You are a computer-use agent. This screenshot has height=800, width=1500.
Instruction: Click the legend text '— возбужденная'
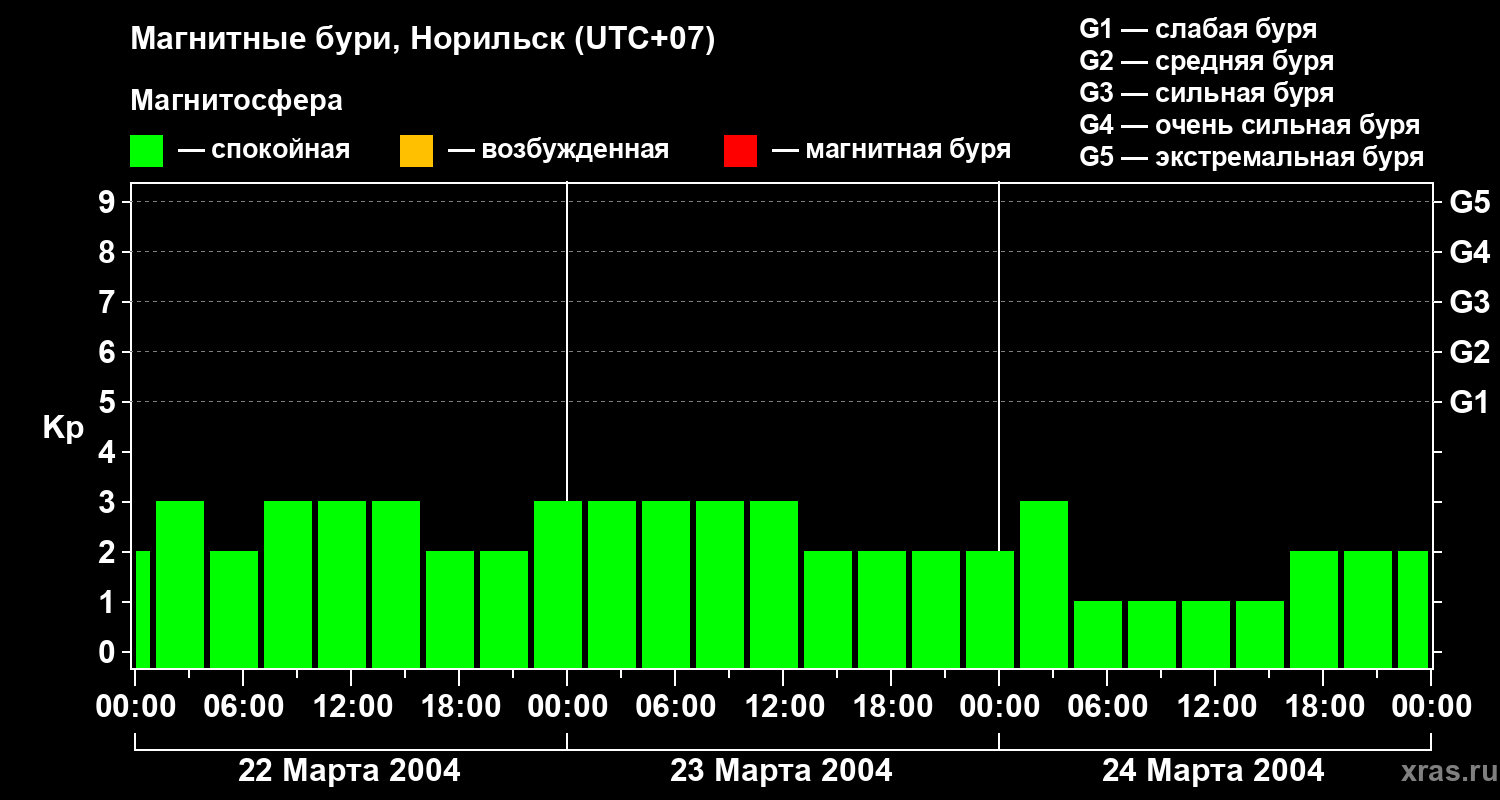pos(559,150)
